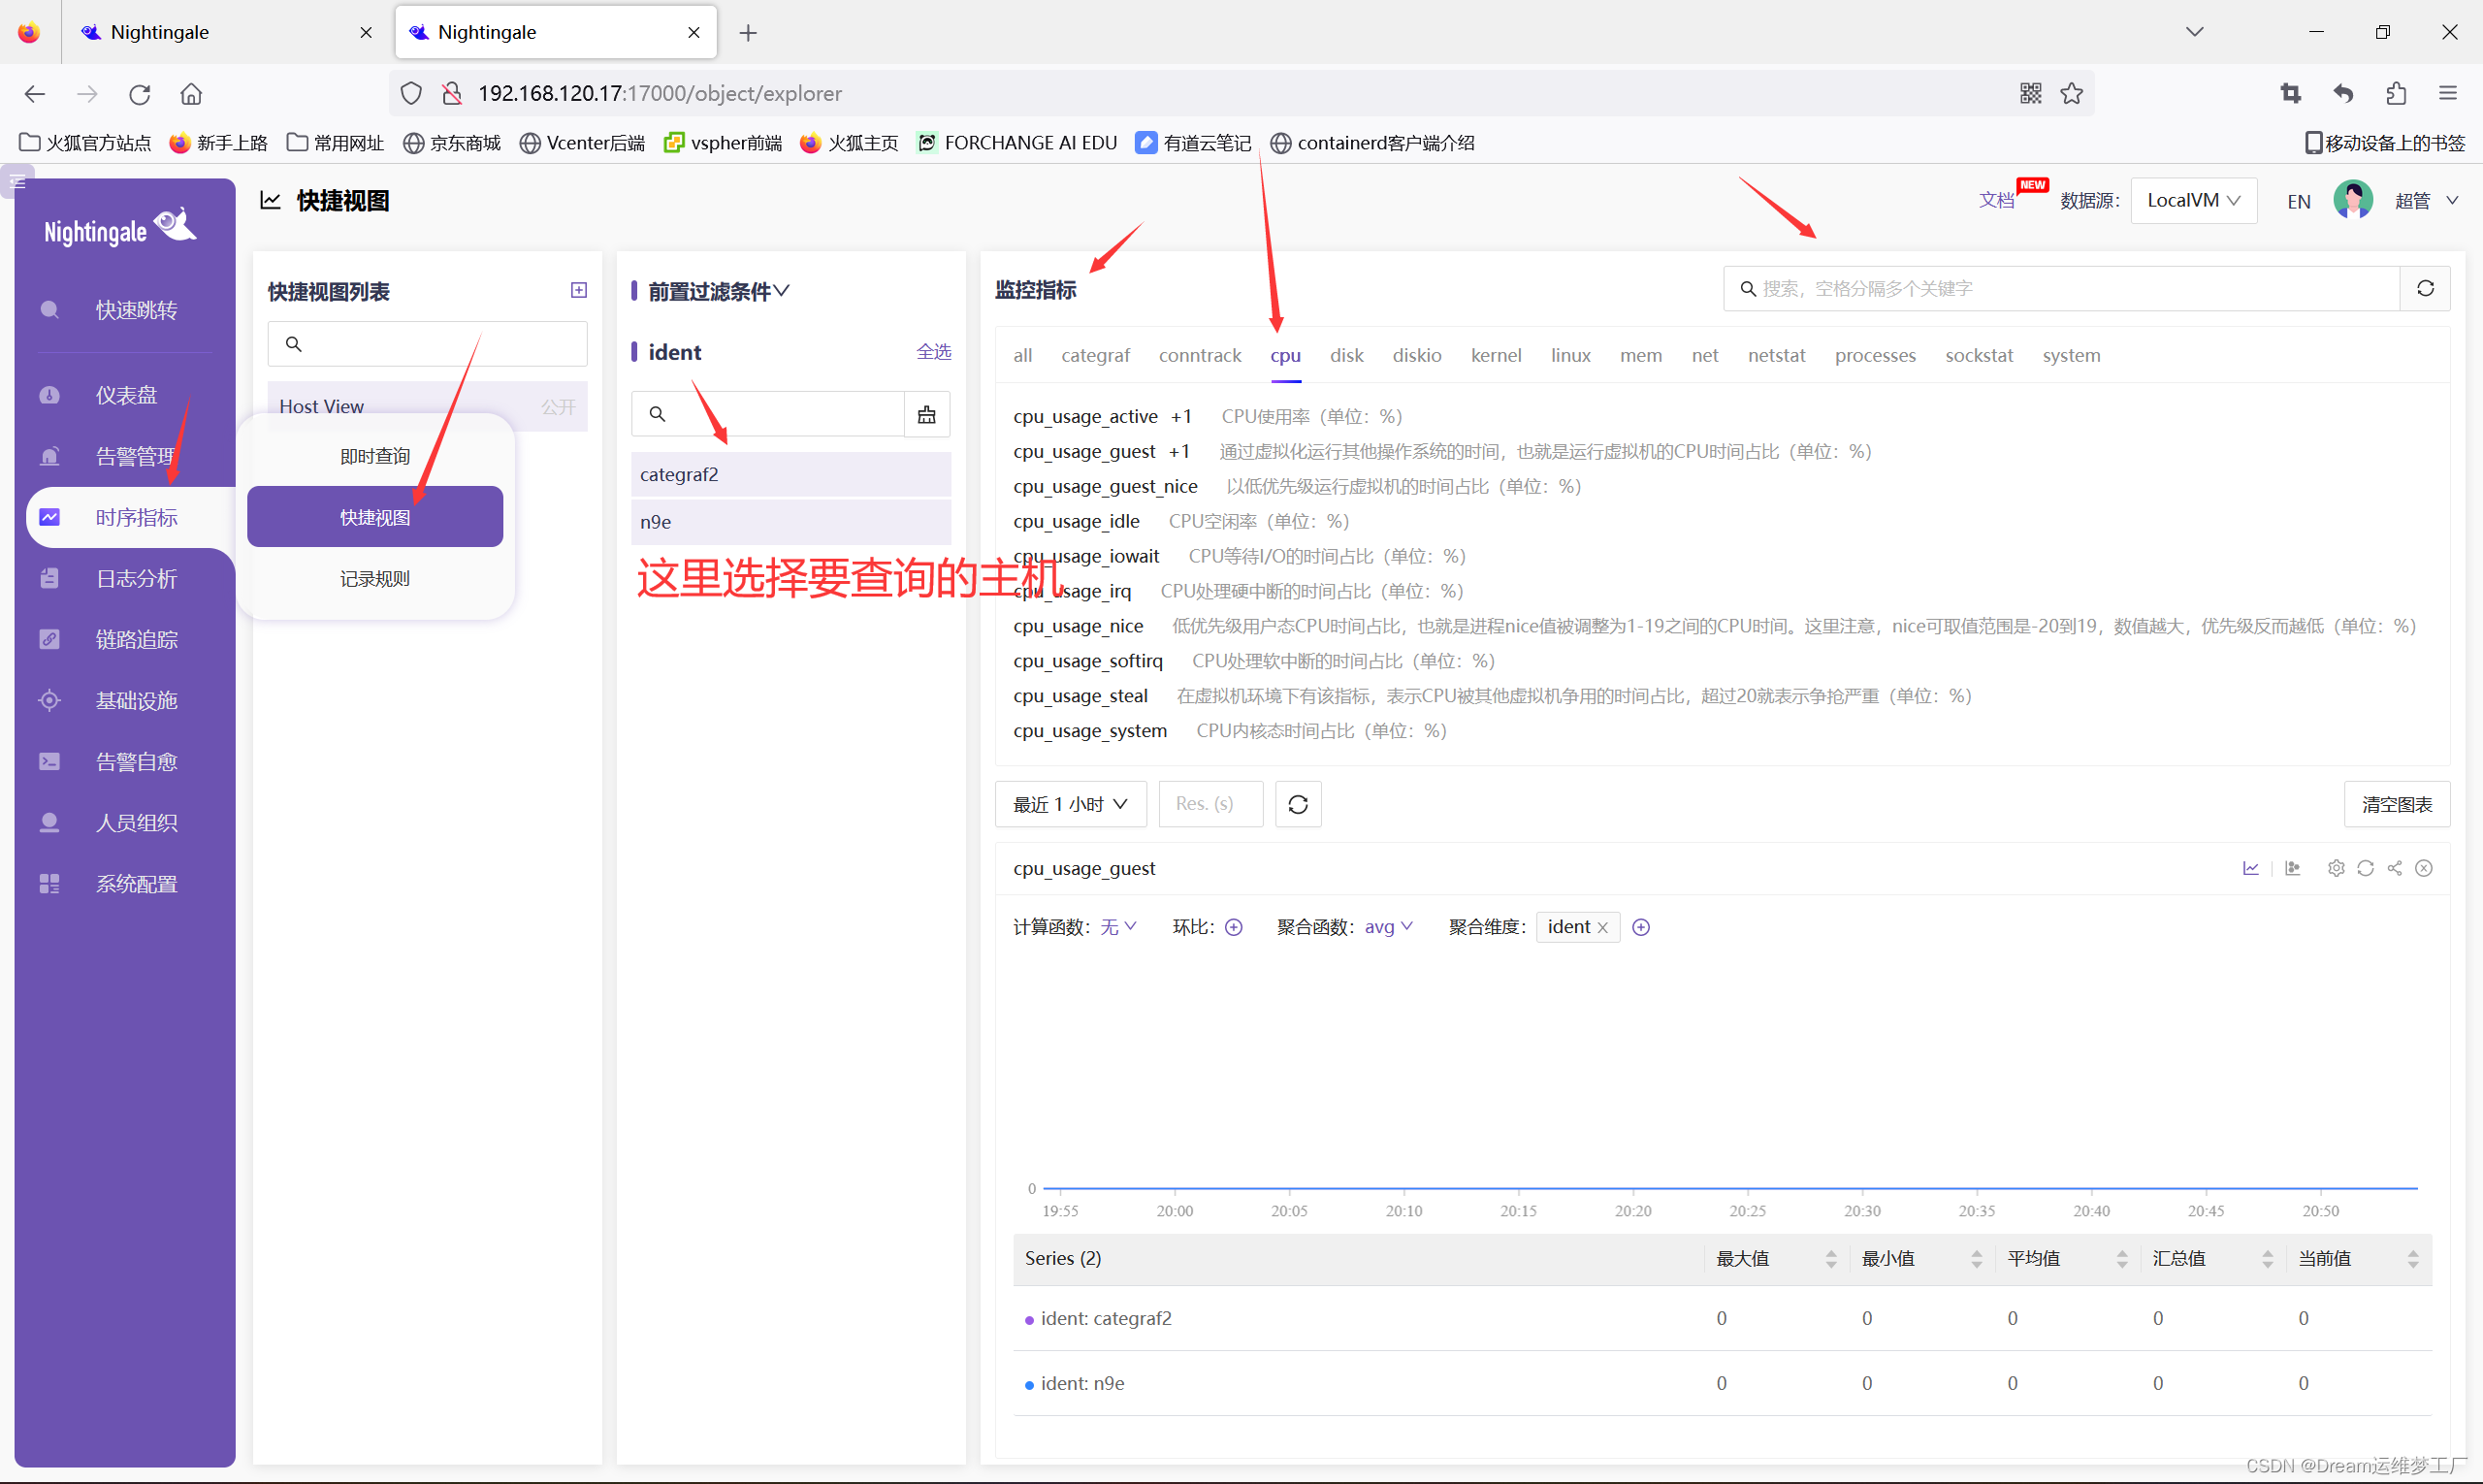Refresh the metrics list next to search box
Viewport: 2483px width, 1484px height.
pos(2425,288)
